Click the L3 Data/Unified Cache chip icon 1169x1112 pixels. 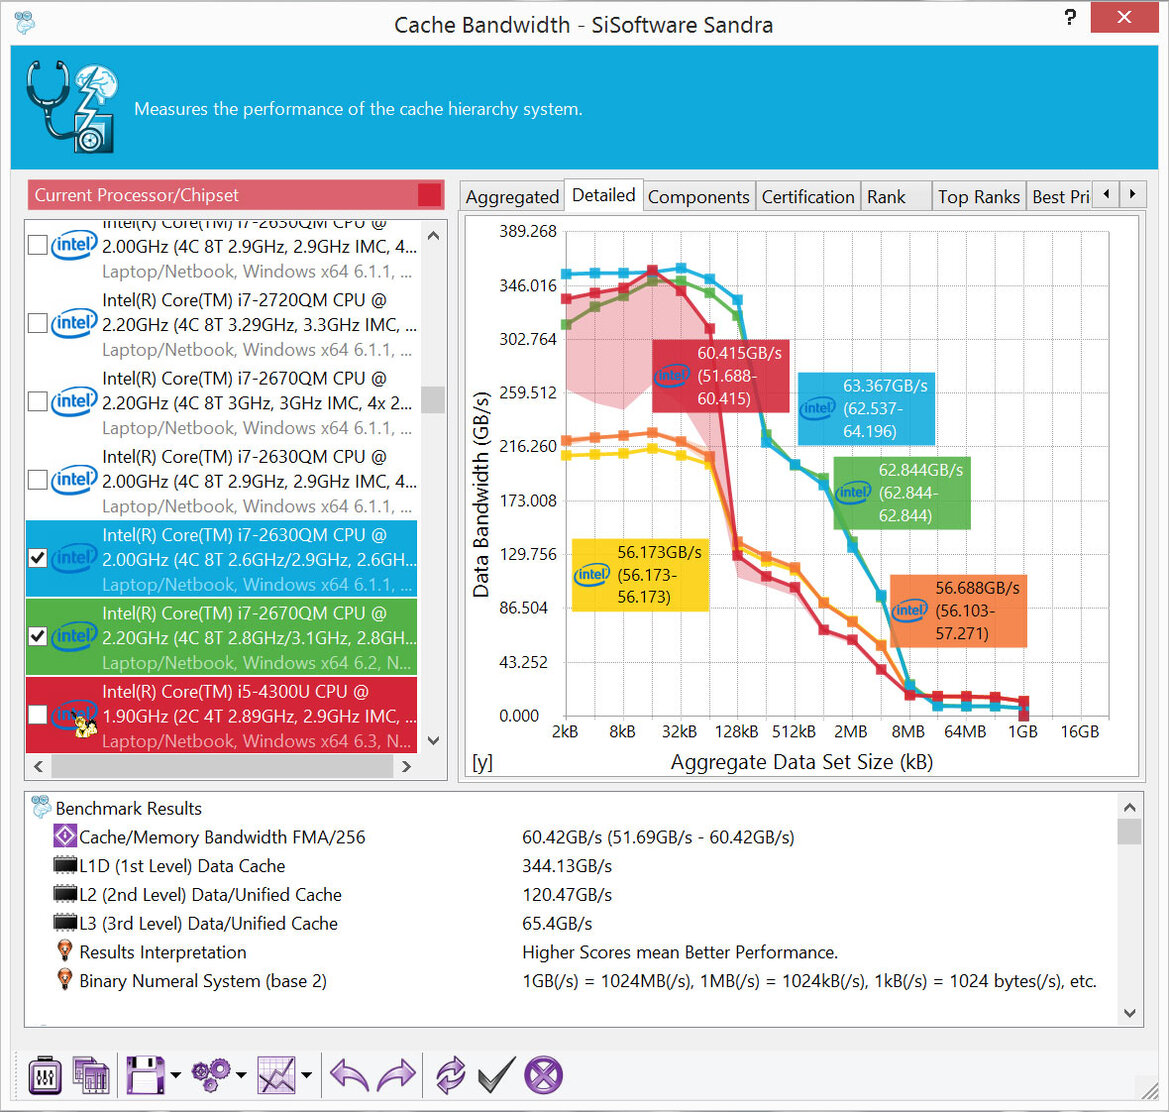(x=66, y=923)
